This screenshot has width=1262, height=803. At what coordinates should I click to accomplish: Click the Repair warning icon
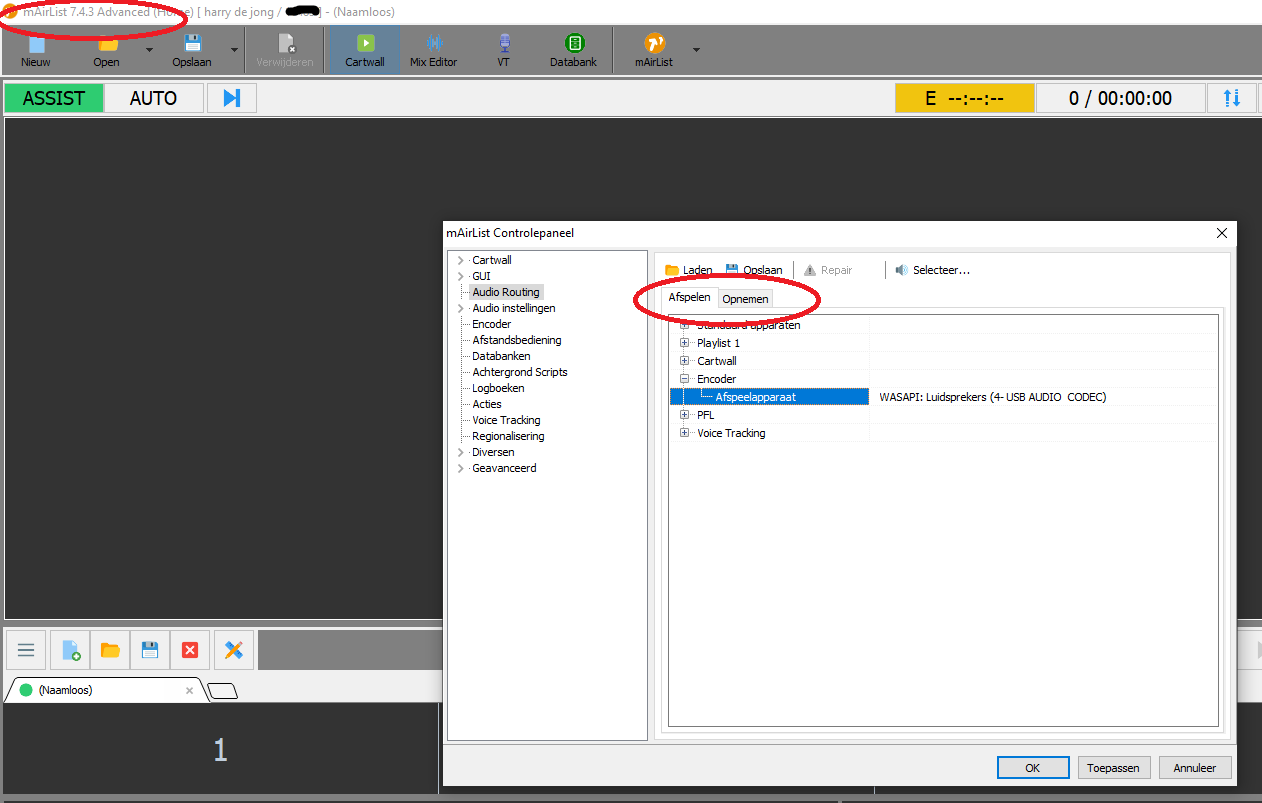[810, 270]
